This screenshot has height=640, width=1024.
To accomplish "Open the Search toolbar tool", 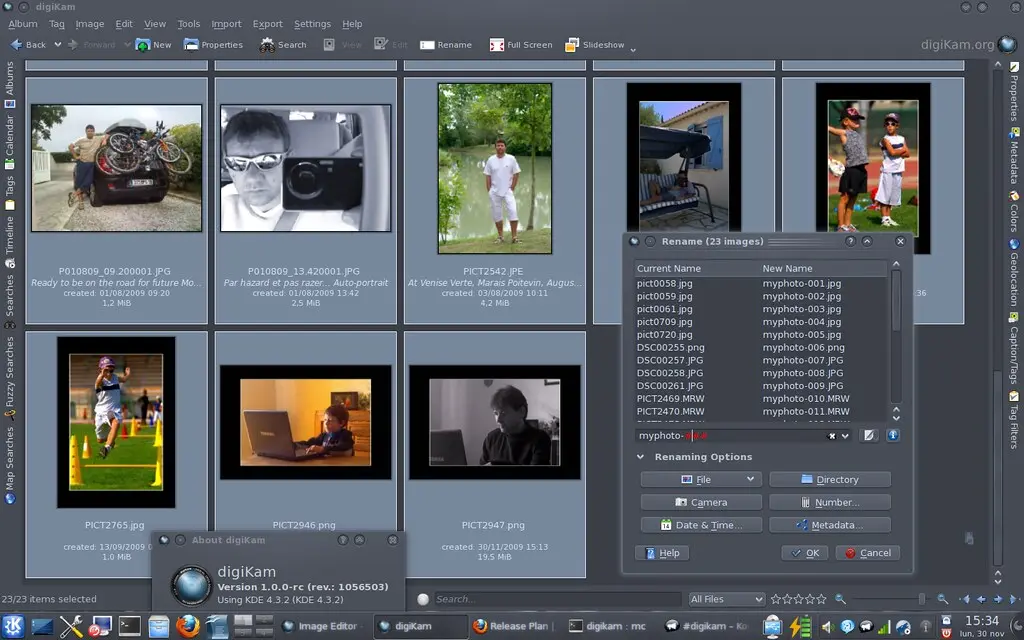I will coord(283,44).
